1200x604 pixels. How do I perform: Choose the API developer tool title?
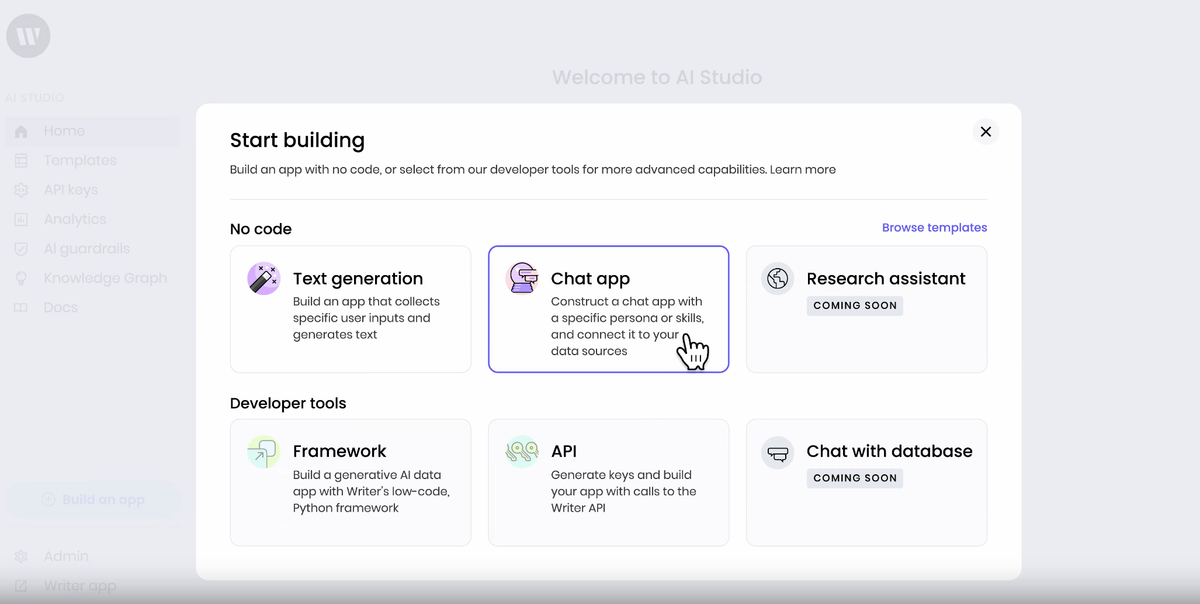click(x=564, y=452)
